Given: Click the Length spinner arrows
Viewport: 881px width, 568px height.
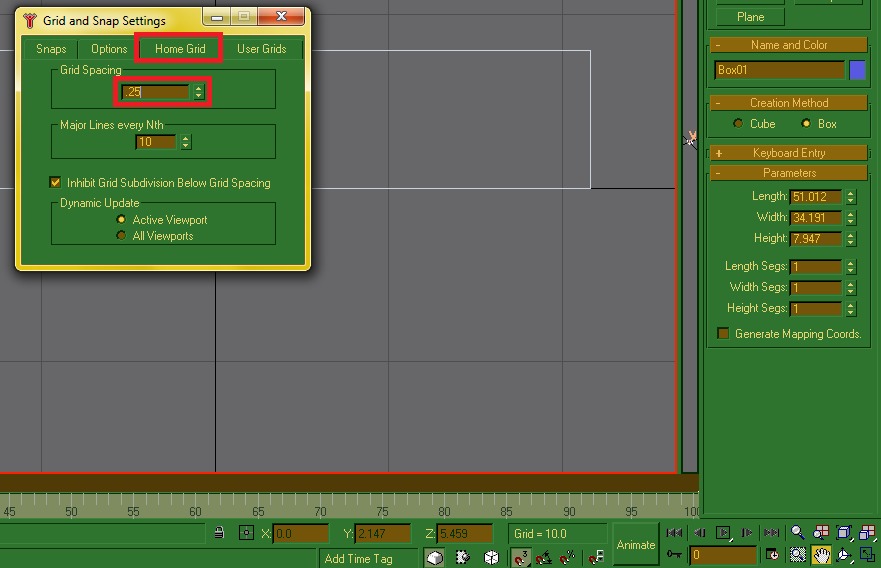Looking at the screenshot, I should (851, 197).
